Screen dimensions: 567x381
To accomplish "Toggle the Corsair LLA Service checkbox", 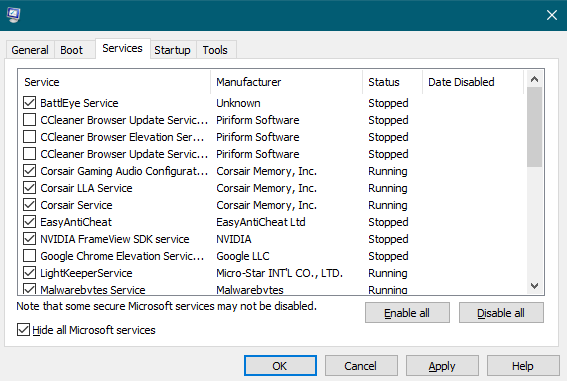I will (x=29, y=188).
